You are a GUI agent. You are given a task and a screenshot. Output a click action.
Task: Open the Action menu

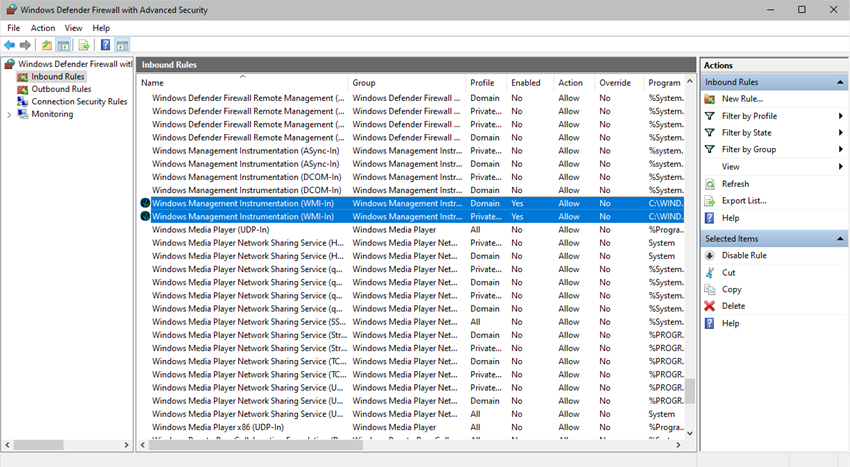tap(43, 28)
